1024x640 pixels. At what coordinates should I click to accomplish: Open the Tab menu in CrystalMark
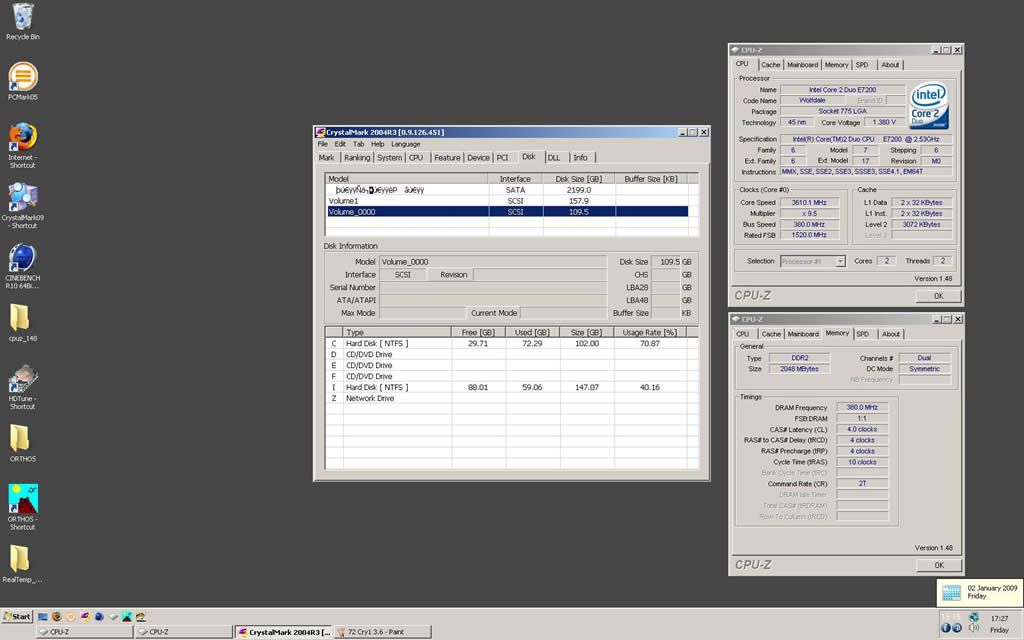click(x=359, y=144)
